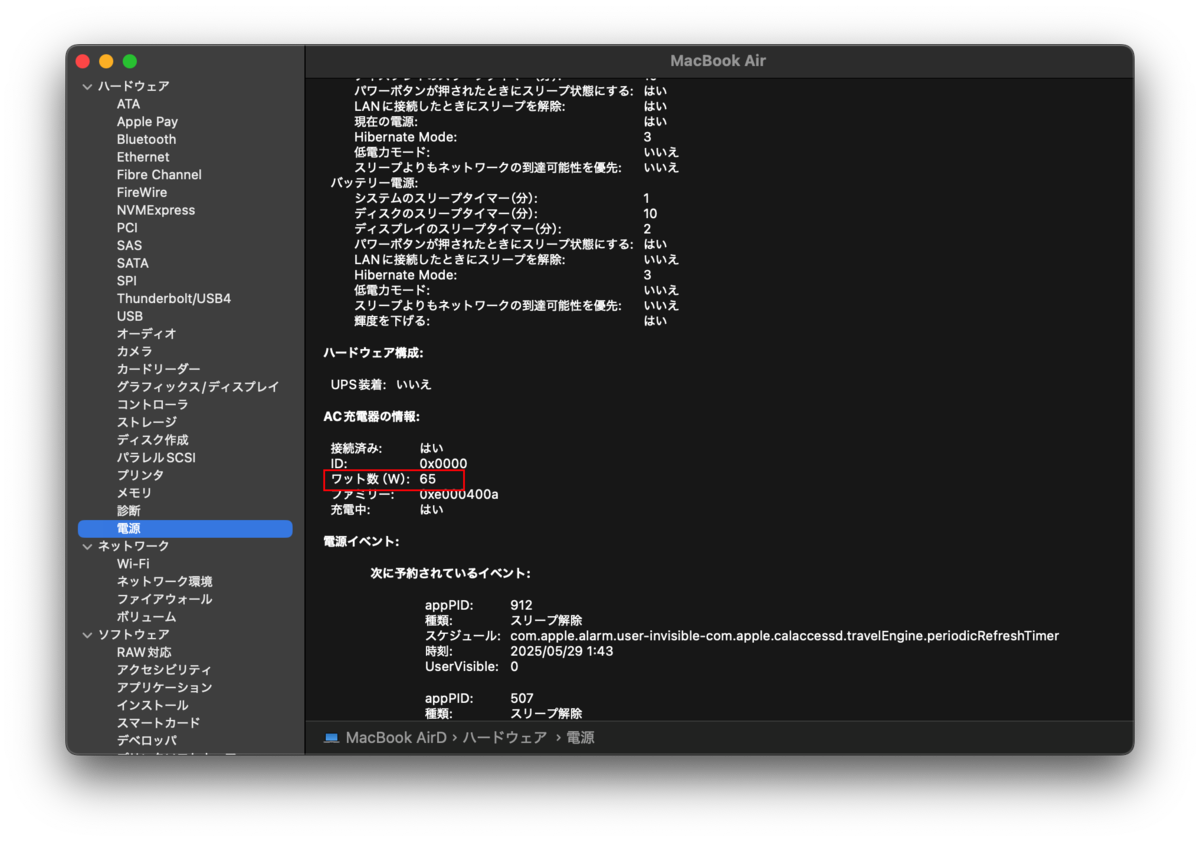The image size is (1200, 842).
Task: Collapse the ソフトウェア section chevron
Action: coord(87,635)
